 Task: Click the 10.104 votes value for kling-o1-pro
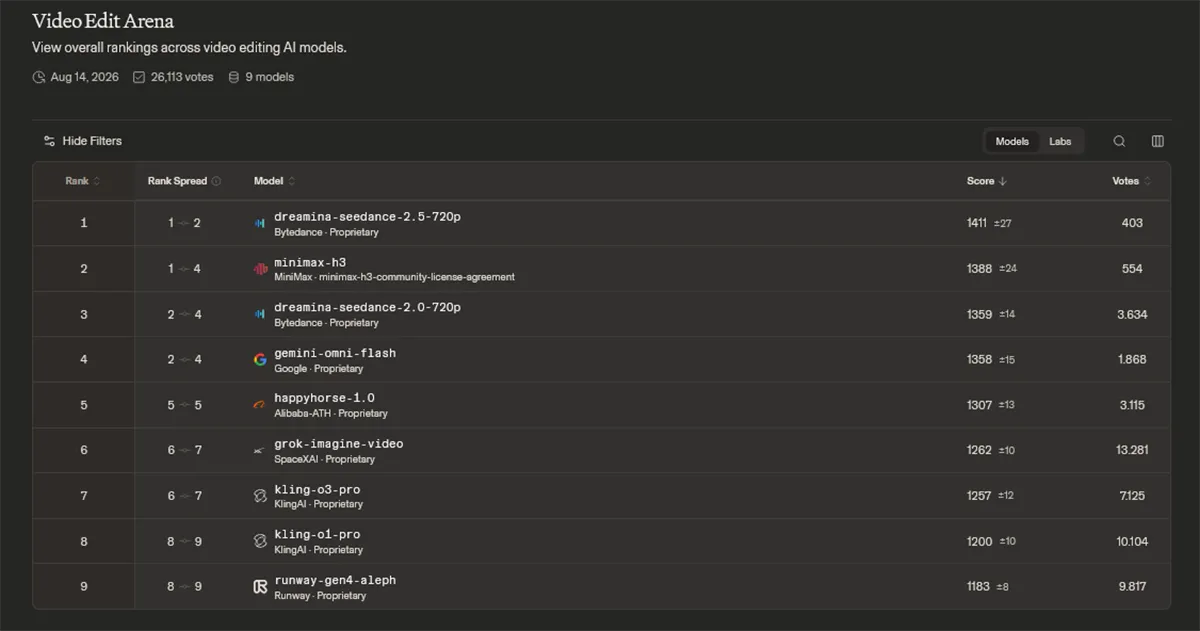(1132, 542)
